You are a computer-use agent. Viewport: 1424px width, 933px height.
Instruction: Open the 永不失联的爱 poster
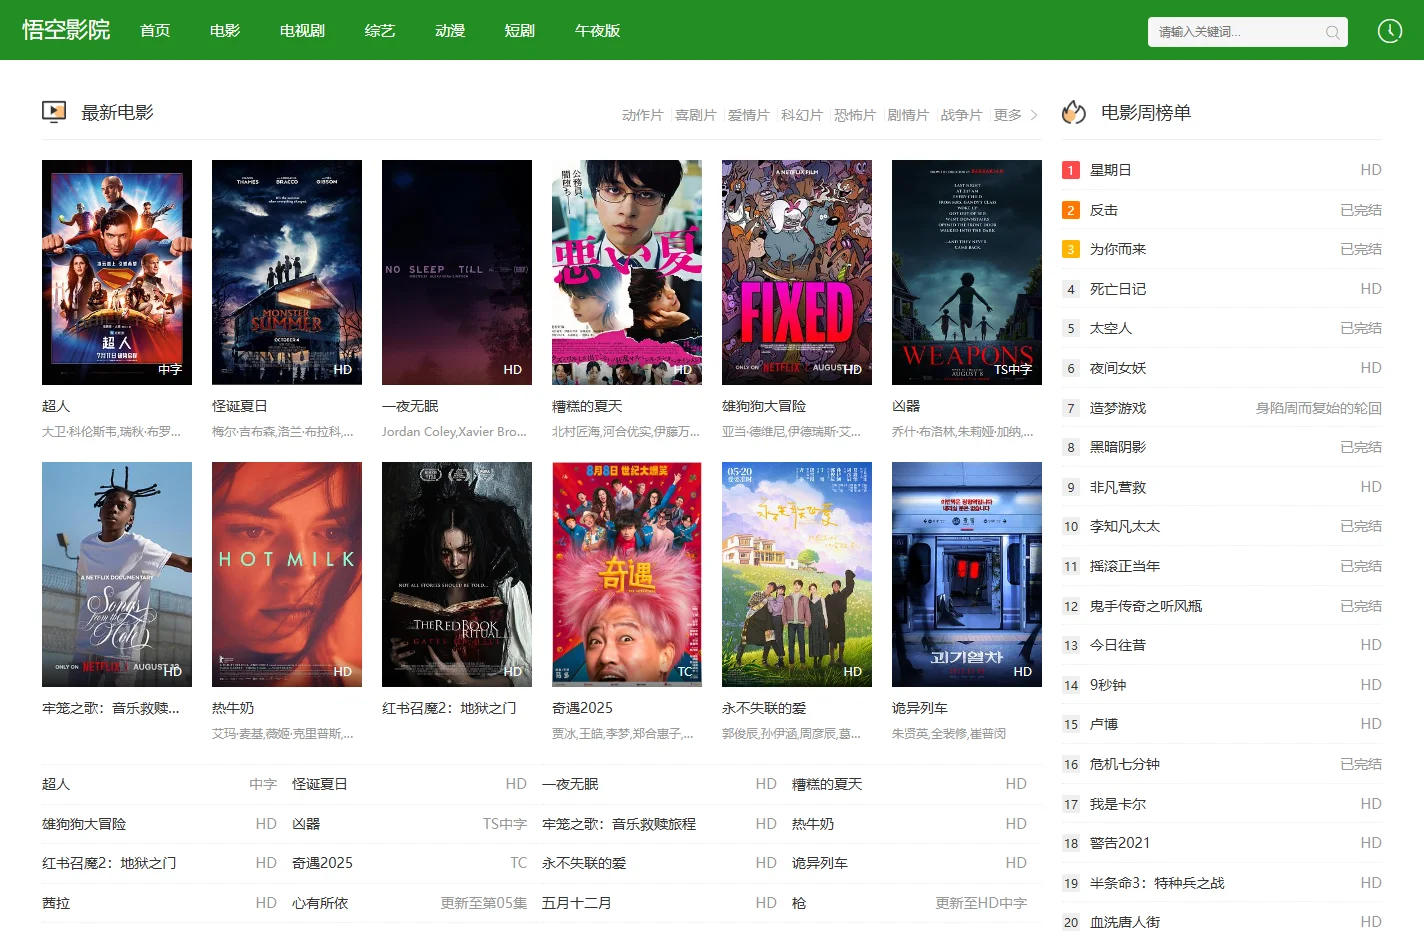click(797, 574)
